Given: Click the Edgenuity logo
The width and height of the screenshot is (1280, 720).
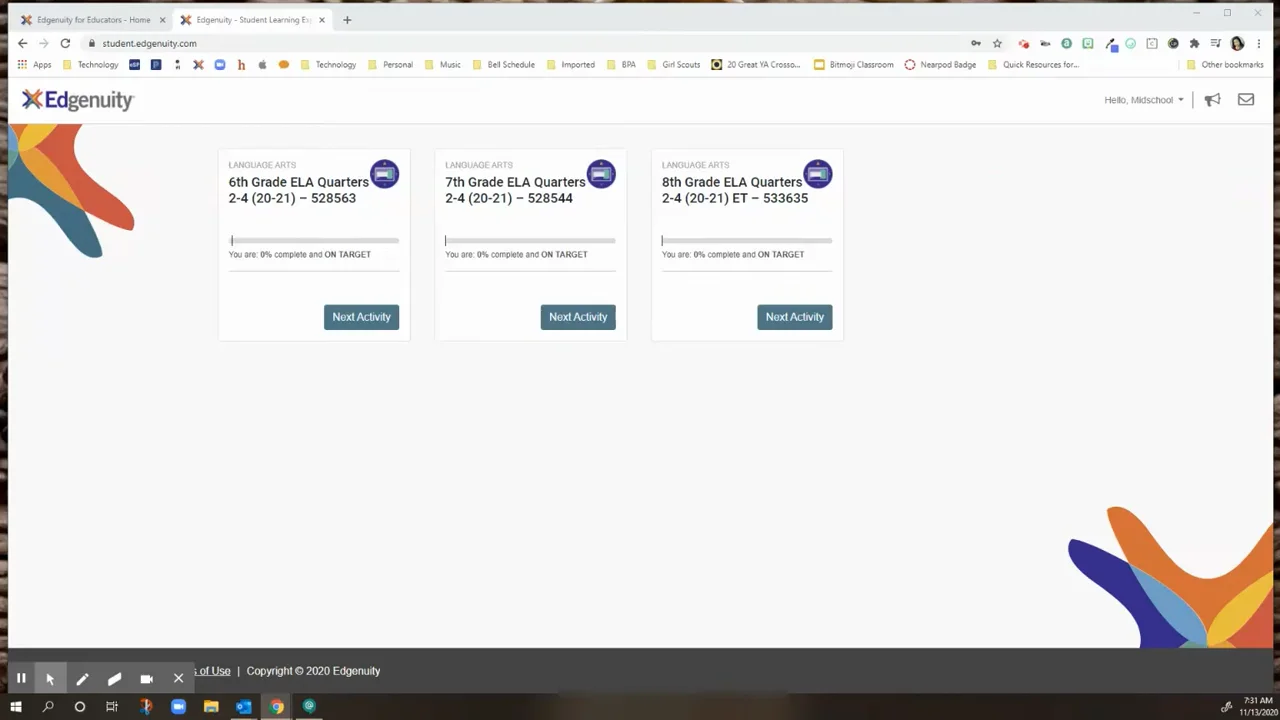Looking at the screenshot, I should [x=77, y=99].
